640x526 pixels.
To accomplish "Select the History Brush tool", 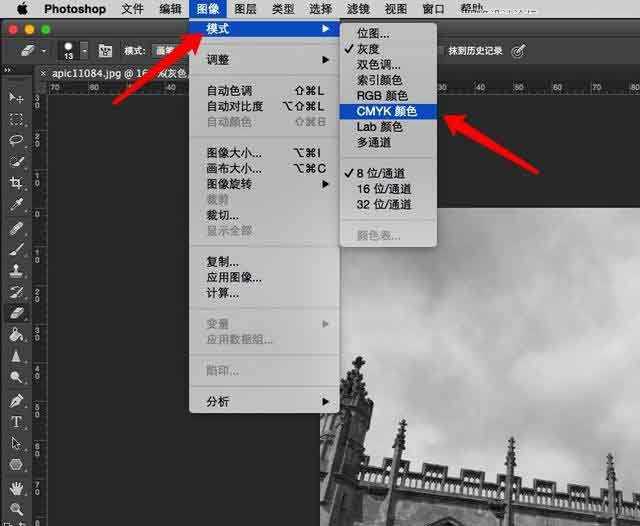I will [16, 291].
